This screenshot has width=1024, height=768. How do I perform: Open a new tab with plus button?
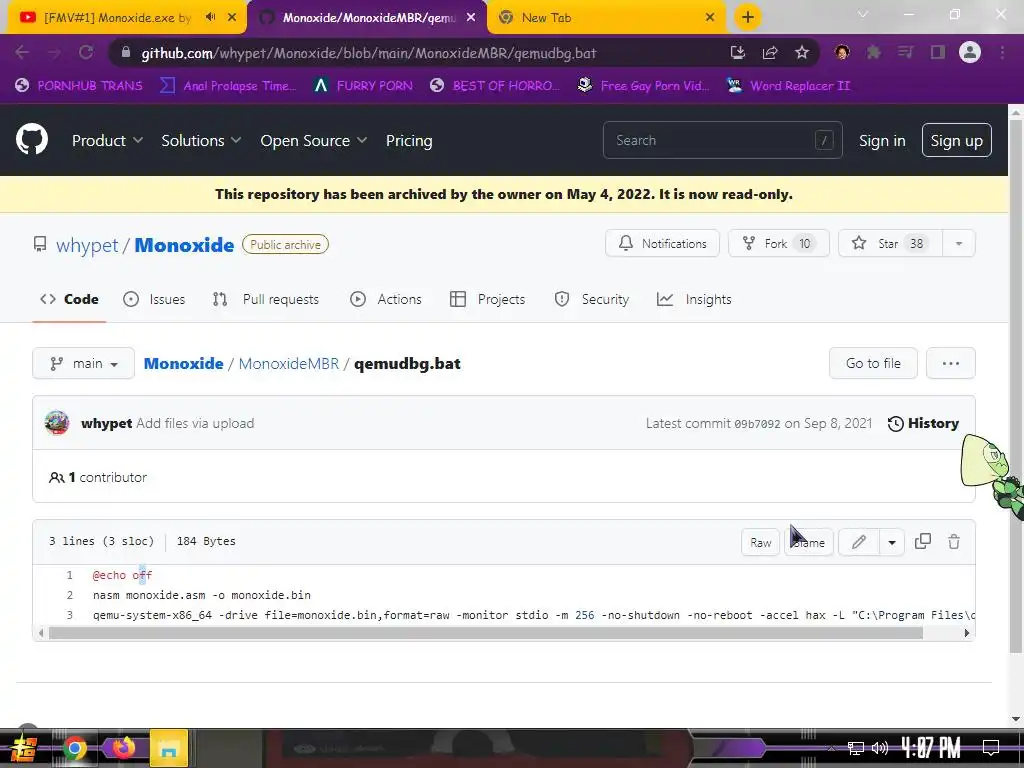click(748, 17)
